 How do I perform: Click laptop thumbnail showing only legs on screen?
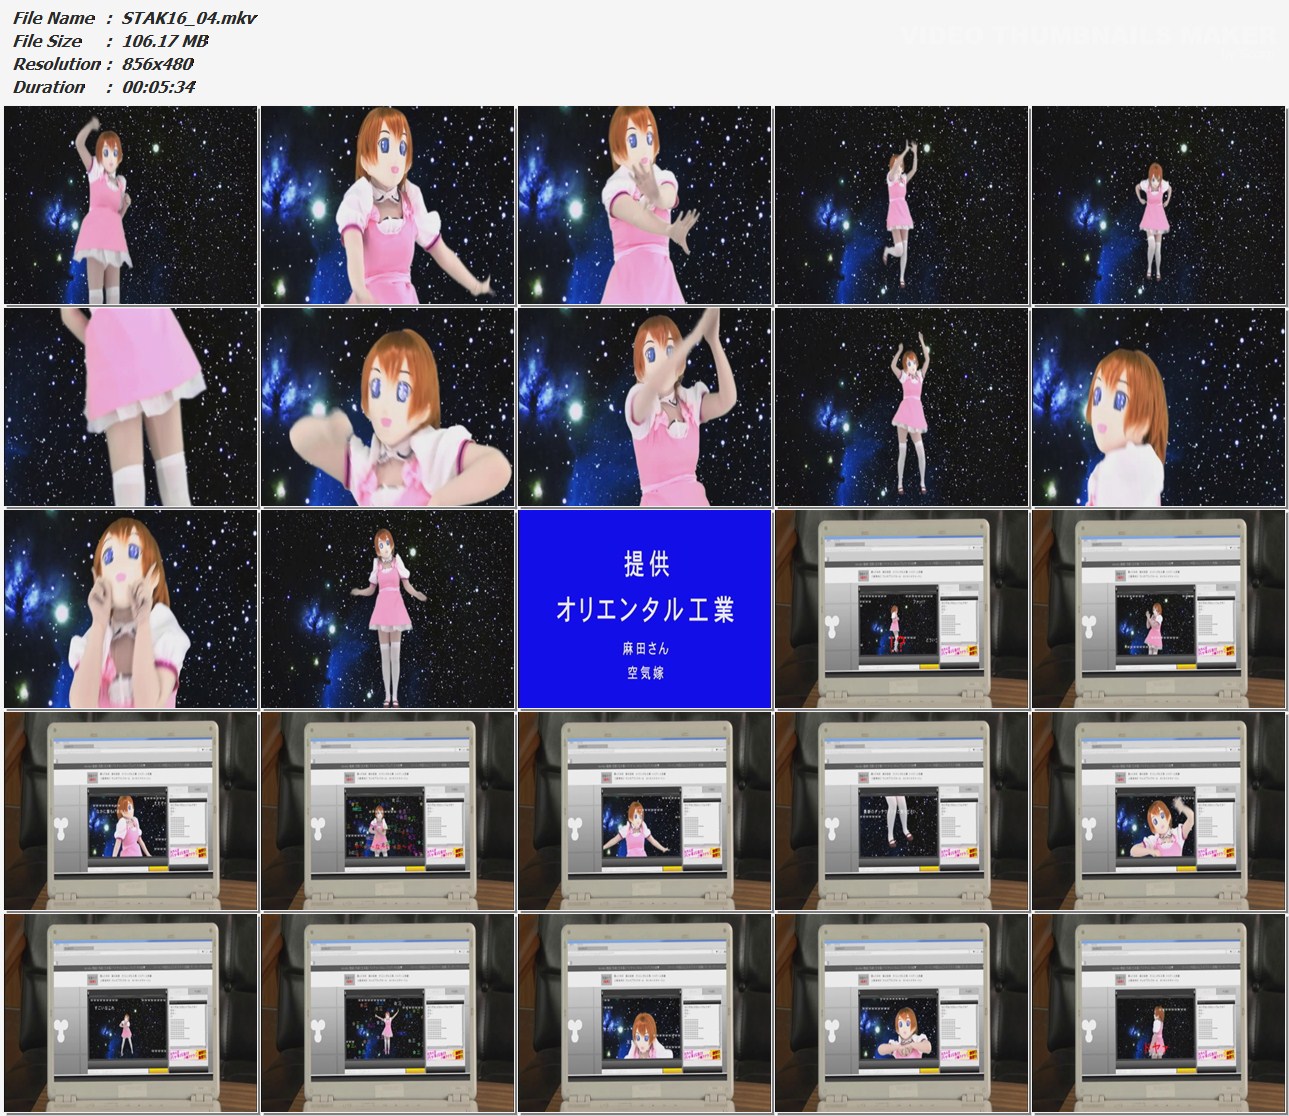pyautogui.click(x=902, y=811)
